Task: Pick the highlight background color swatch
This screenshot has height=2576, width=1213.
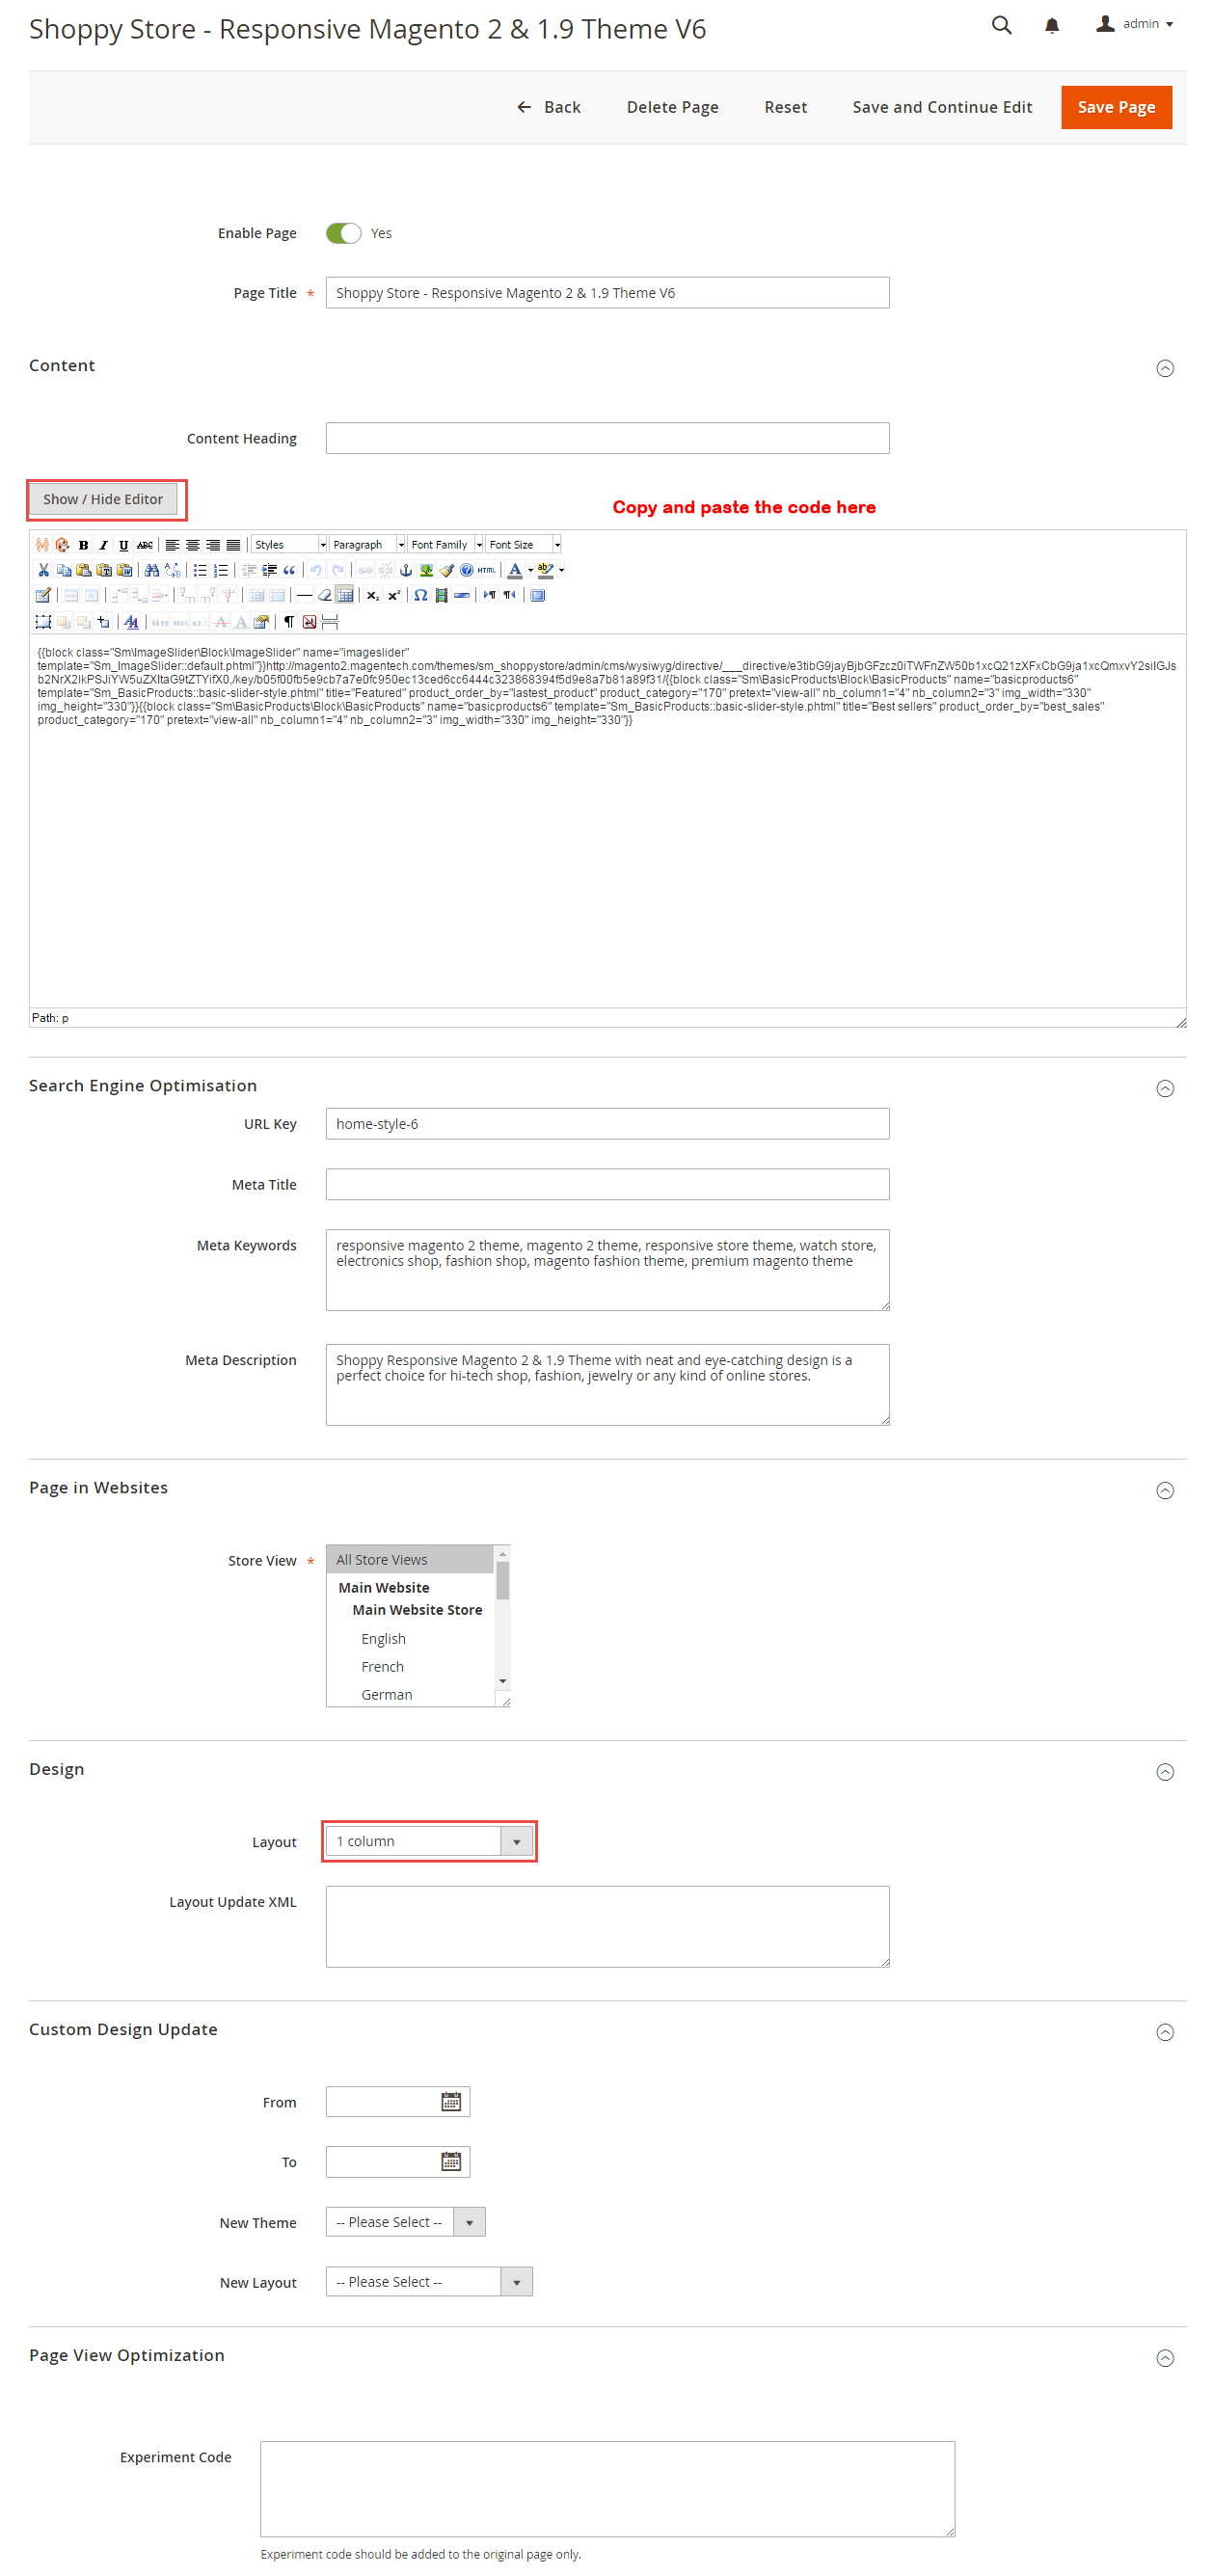Action: pyautogui.click(x=545, y=570)
